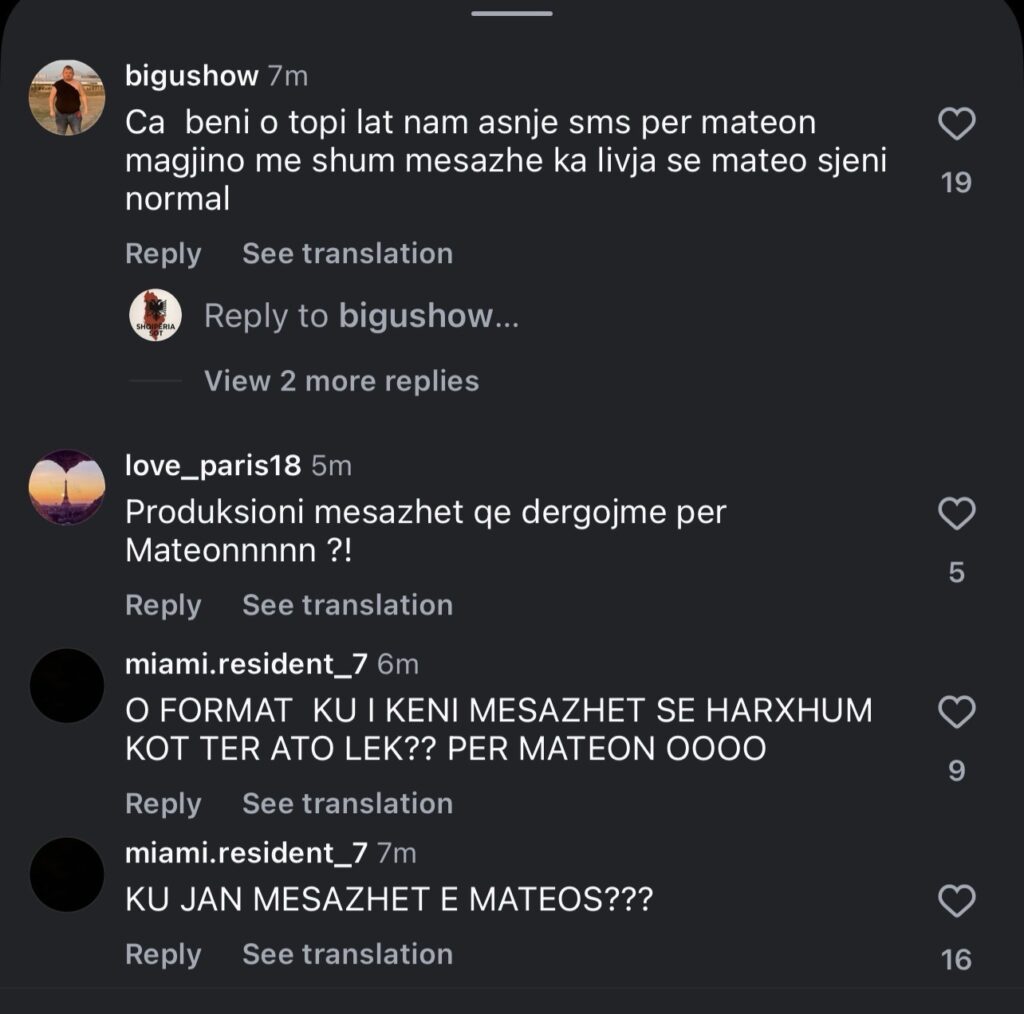The height and width of the screenshot is (1014, 1024).
Task: View the 19 likes count on bigushow's comment
Action: coord(956,183)
